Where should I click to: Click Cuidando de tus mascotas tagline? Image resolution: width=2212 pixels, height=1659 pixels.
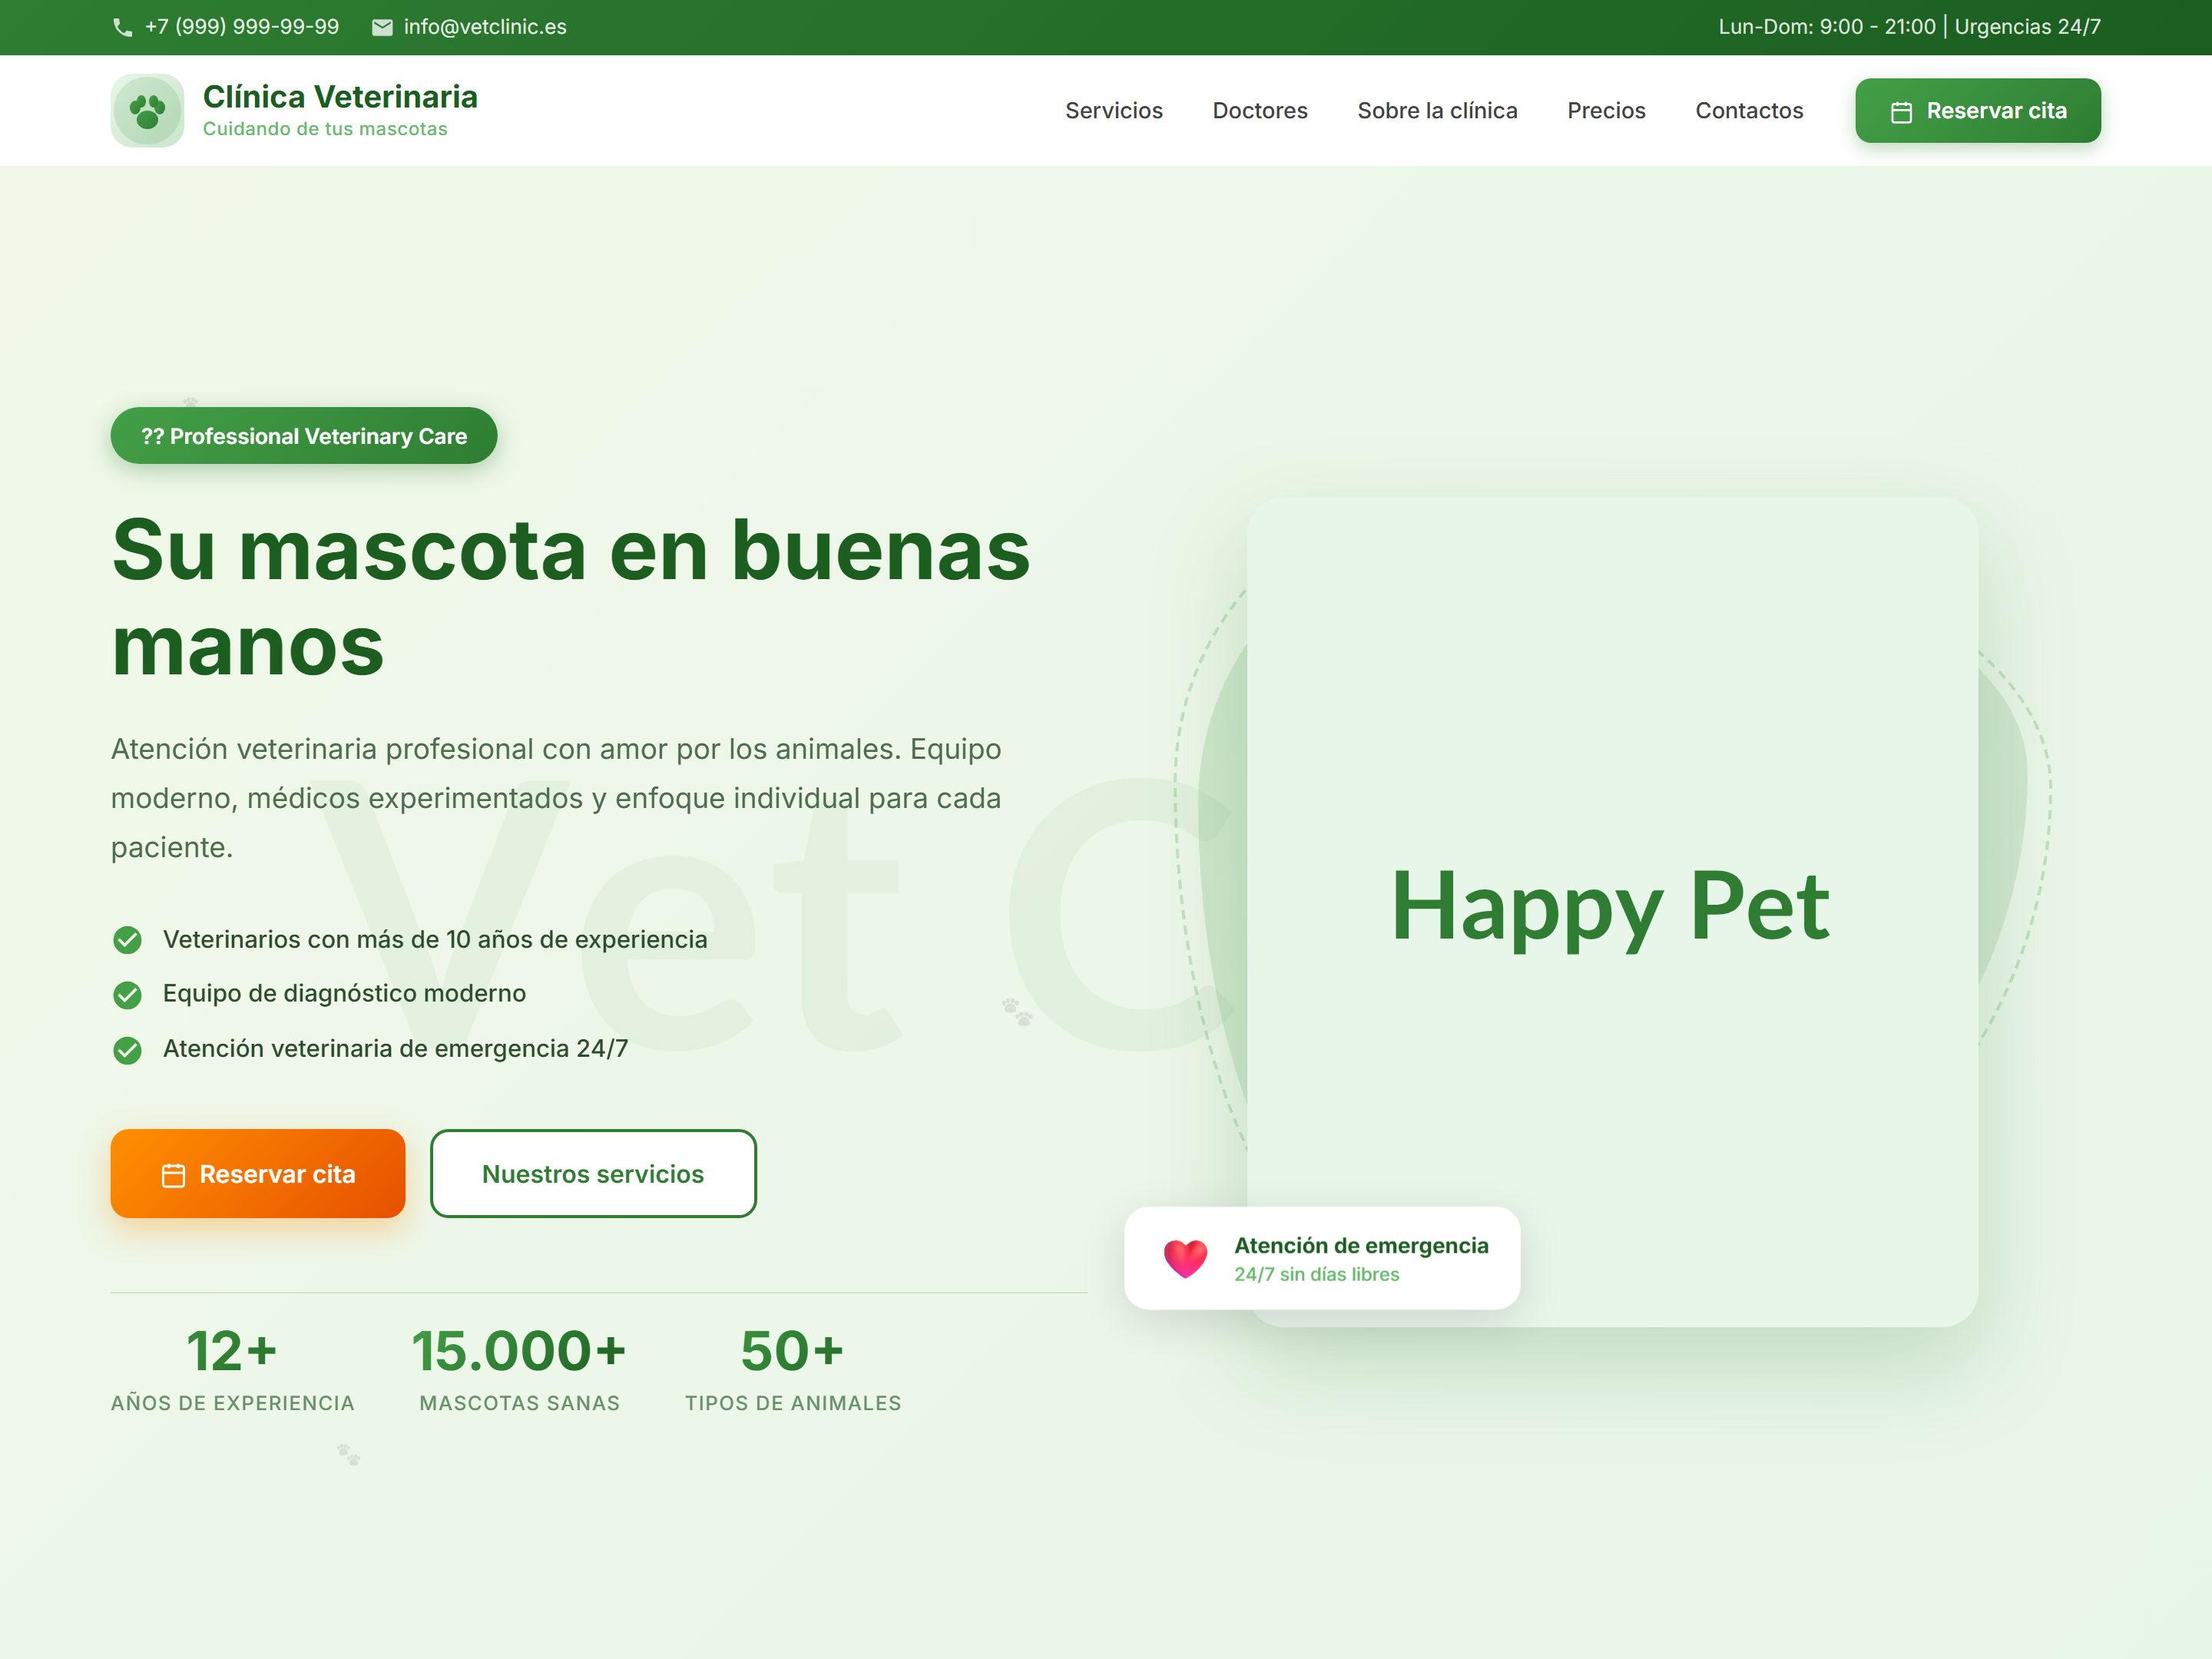pos(325,129)
